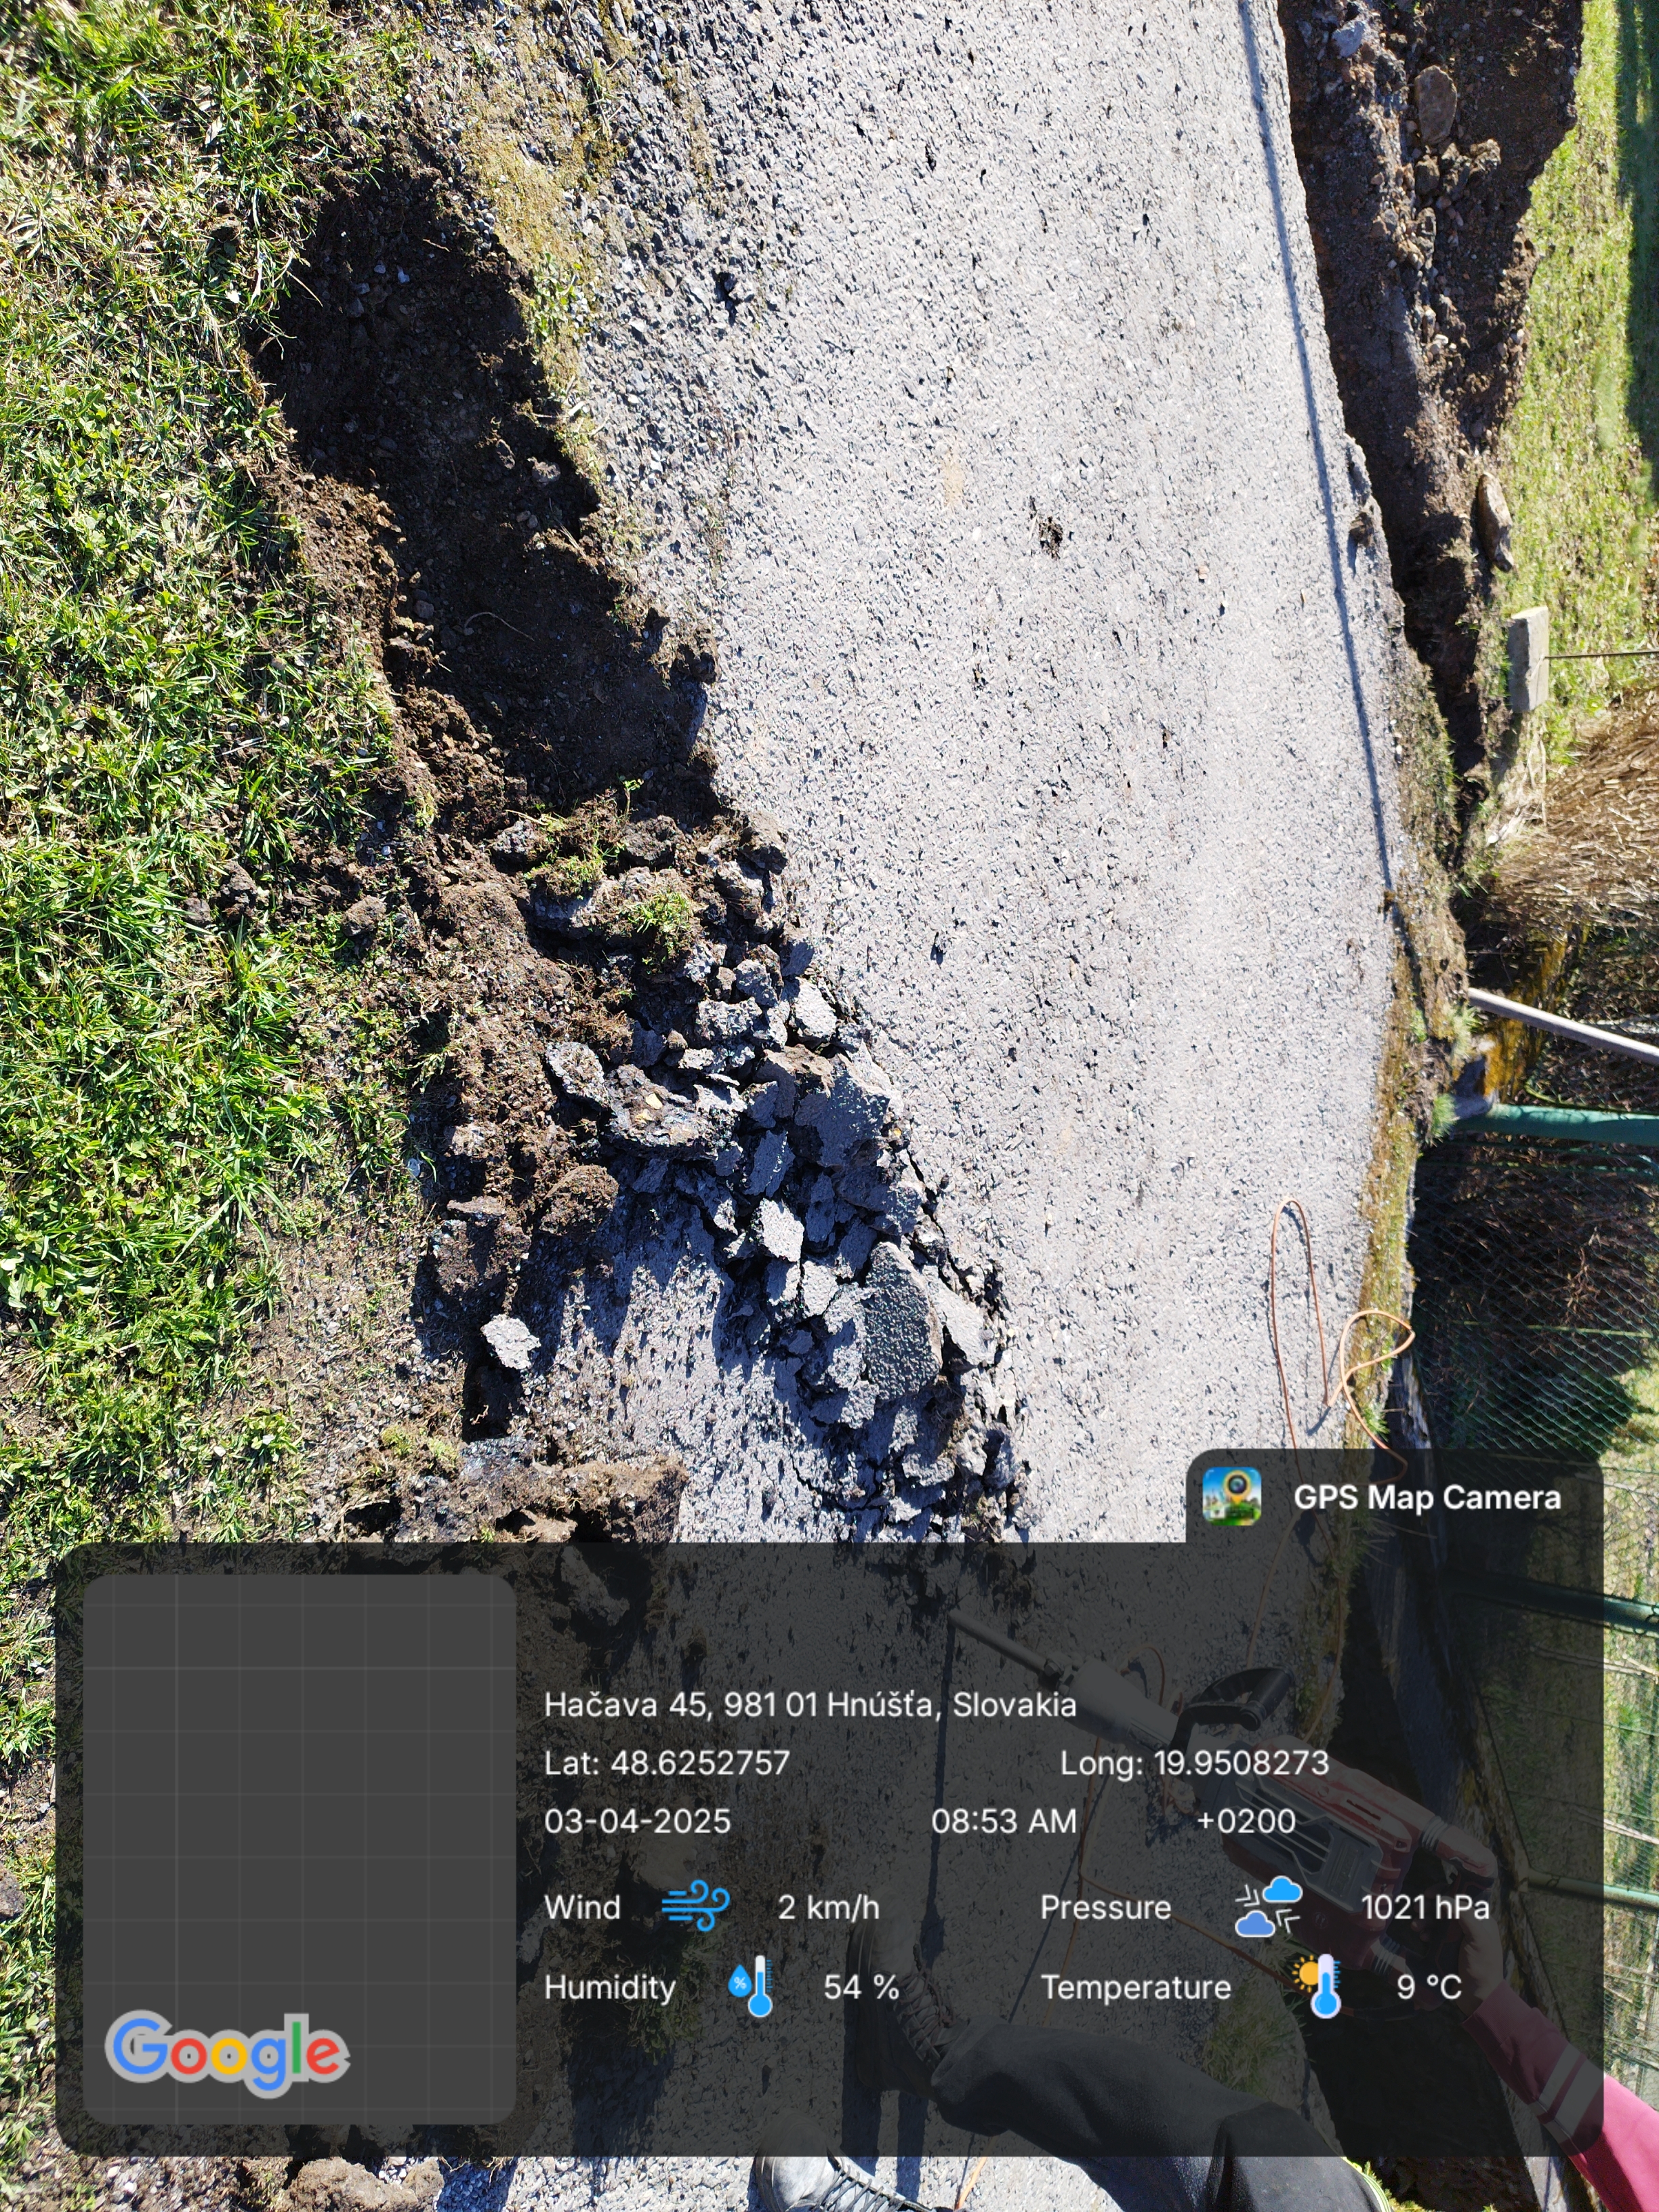Click the 'Wind' label
The height and width of the screenshot is (2212, 1659).
pyautogui.click(x=582, y=1907)
